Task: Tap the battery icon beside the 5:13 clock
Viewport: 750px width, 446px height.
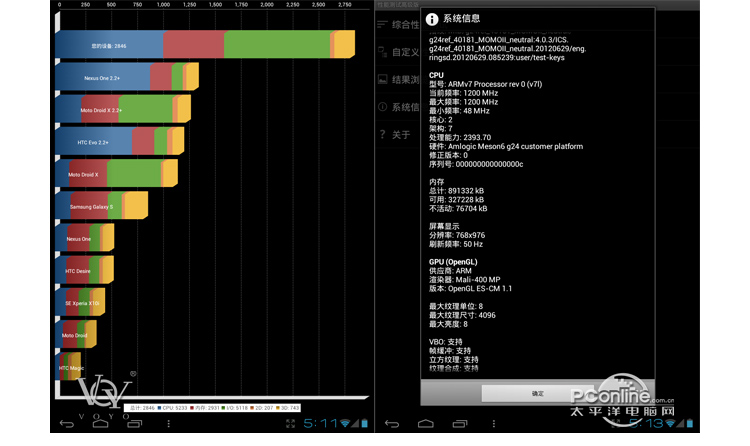Action: pos(690,424)
